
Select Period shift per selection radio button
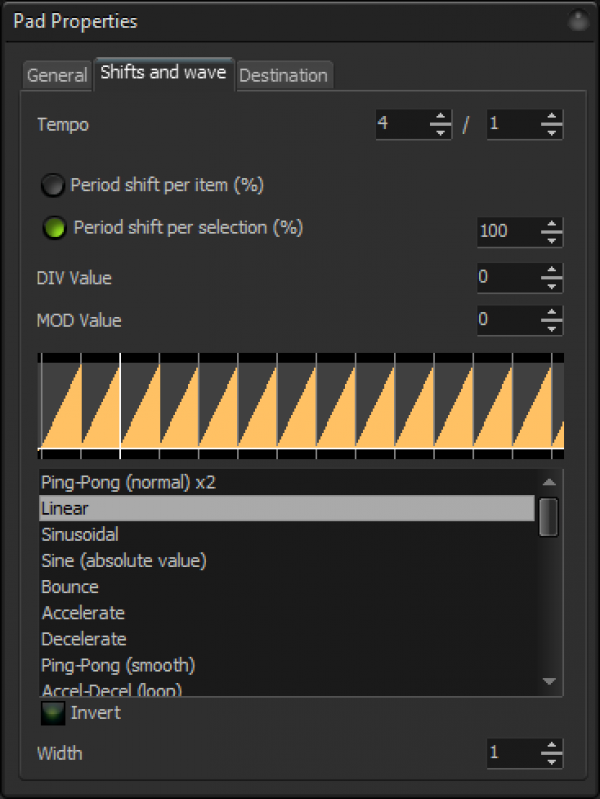tap(54, 228)
